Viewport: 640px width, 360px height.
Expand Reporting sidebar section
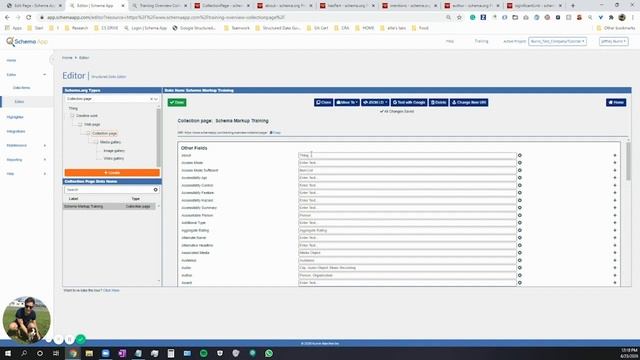point(44,160)
